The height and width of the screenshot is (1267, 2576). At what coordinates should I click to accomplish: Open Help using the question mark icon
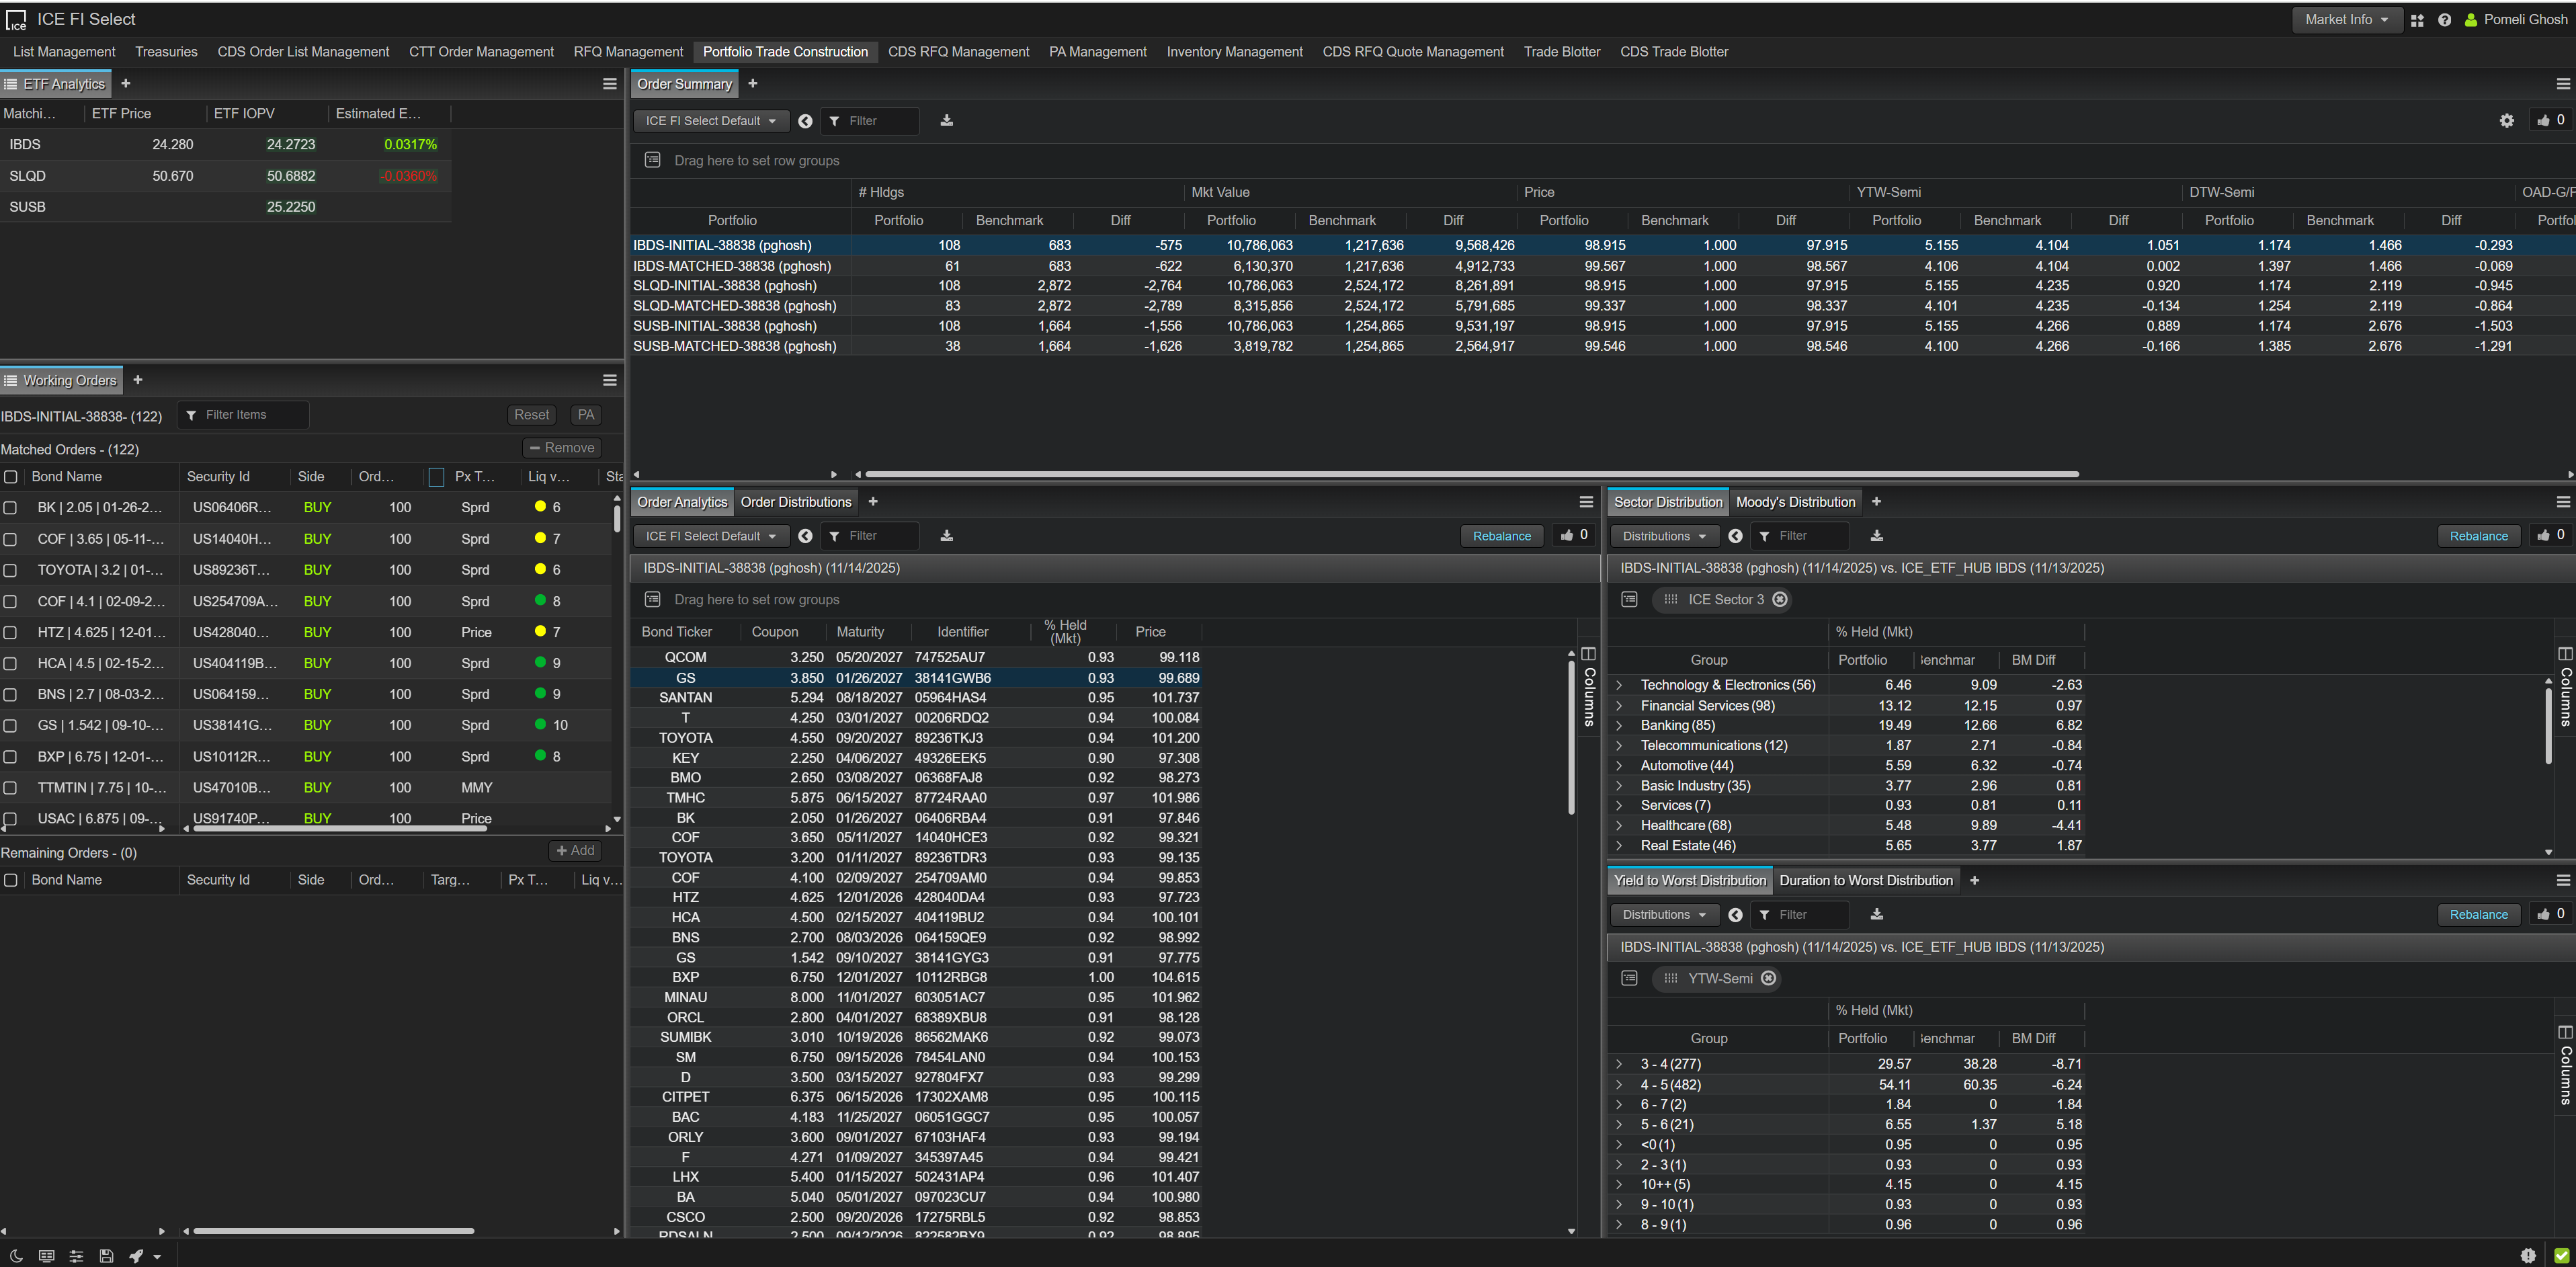pos(2444,19)
